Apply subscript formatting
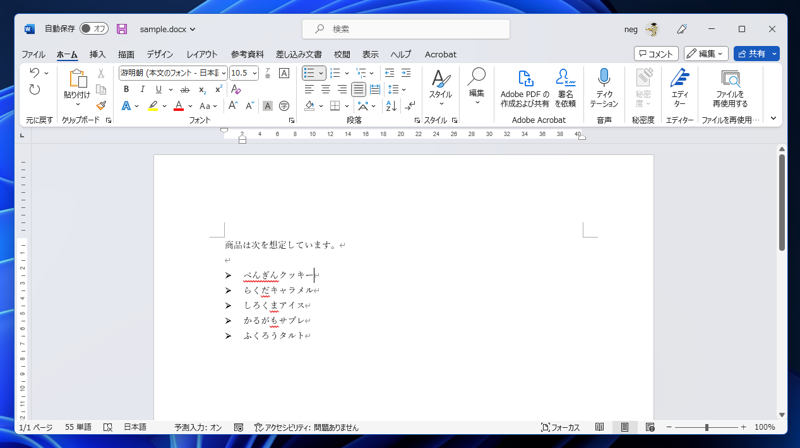 [x=202, y=90]
